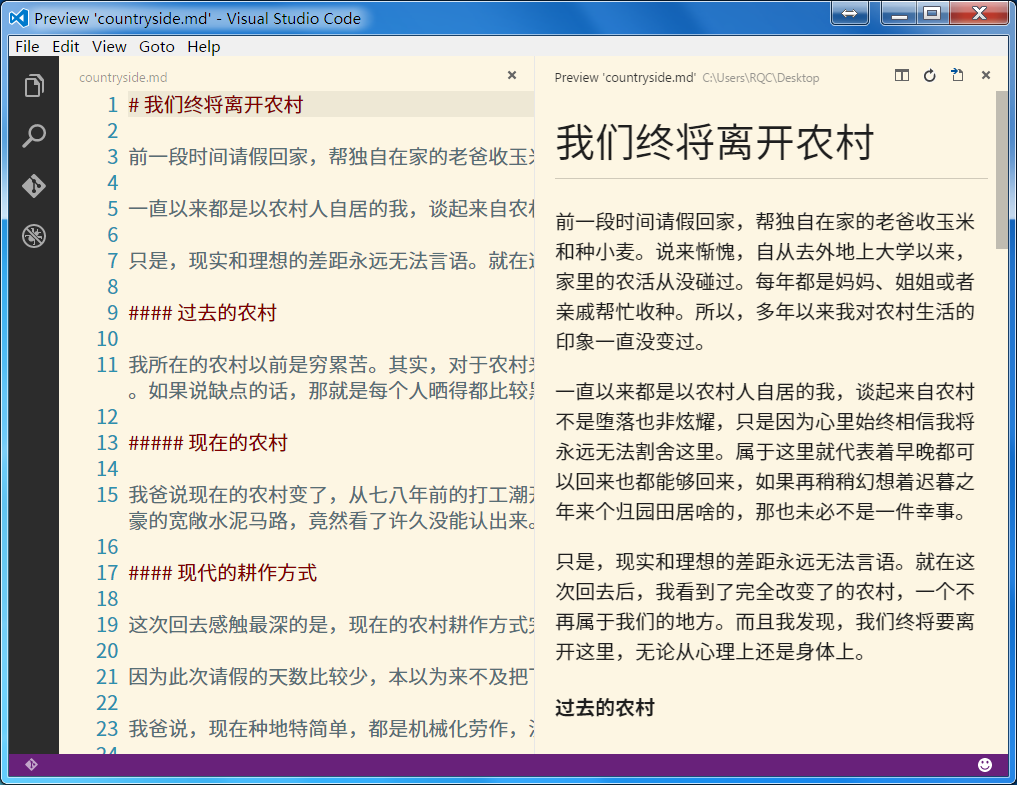Click line 15 text starting '我爸说现在的农村变了'
This screenshot has height=785, width=1017.
tap(331, 507)
